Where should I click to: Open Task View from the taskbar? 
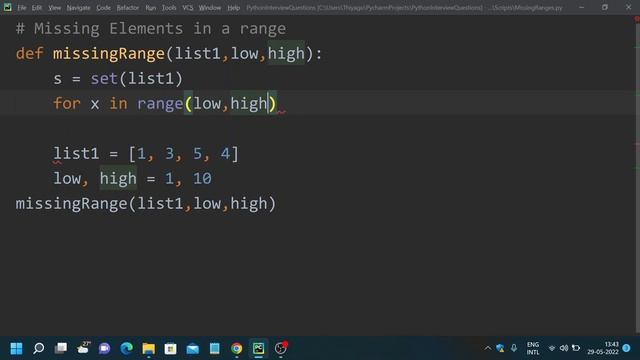coord(61,348)
